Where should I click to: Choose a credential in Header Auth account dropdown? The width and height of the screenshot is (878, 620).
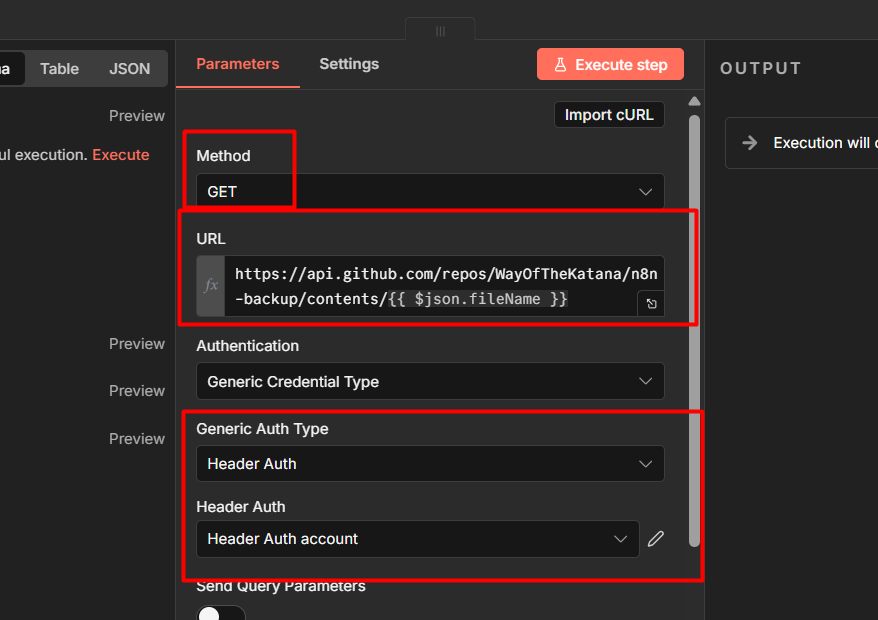(x=417, y=539)
